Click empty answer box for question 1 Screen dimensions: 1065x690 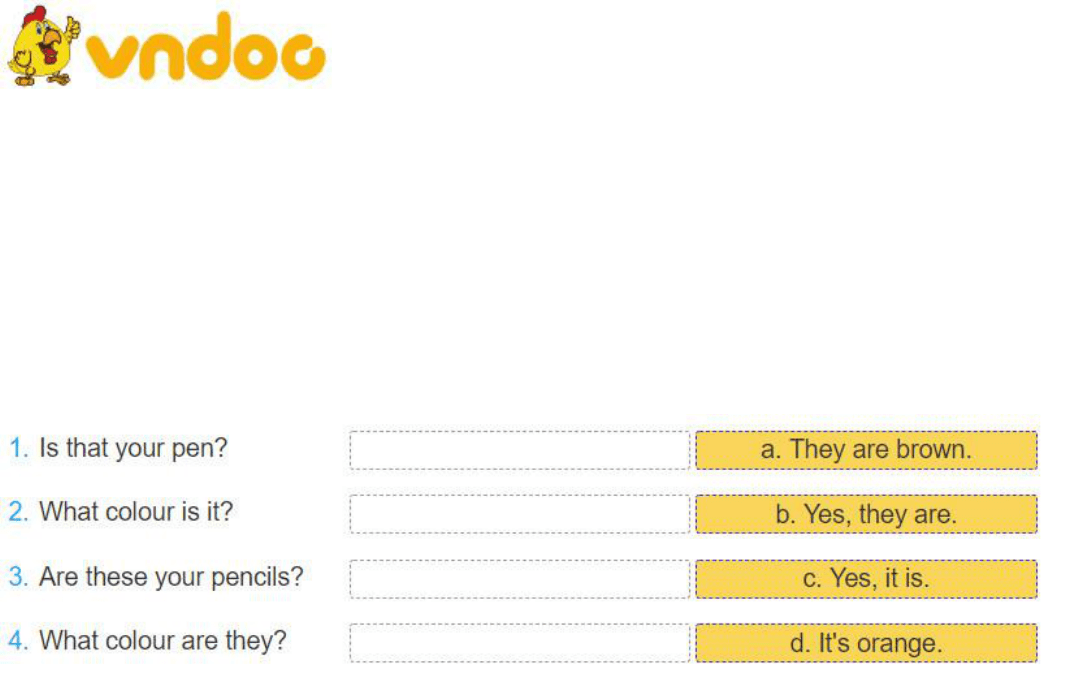pyautogui.click(x=520, y=450)
